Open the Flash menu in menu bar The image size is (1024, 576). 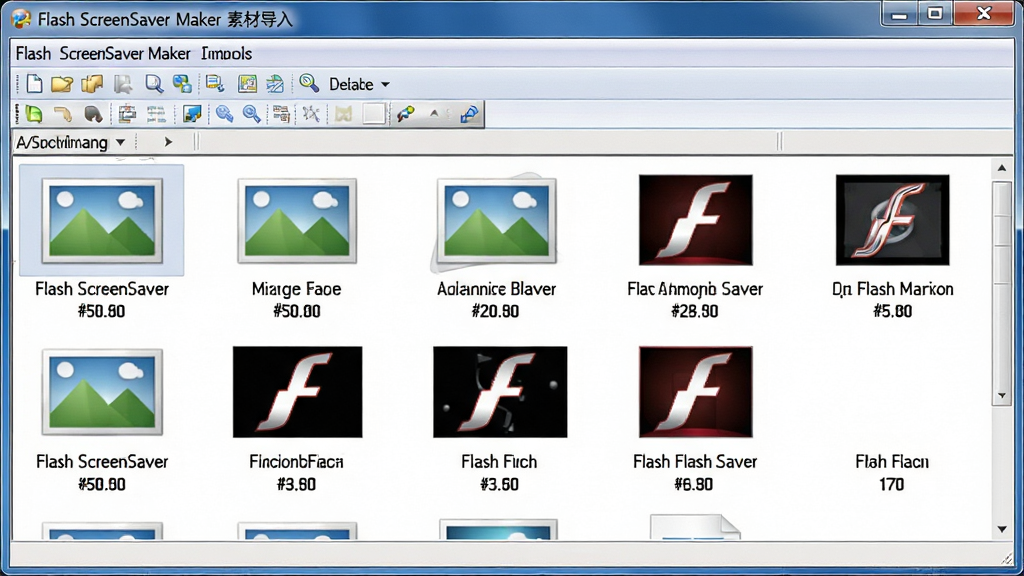pyautogui.click(x=33, y=54)
